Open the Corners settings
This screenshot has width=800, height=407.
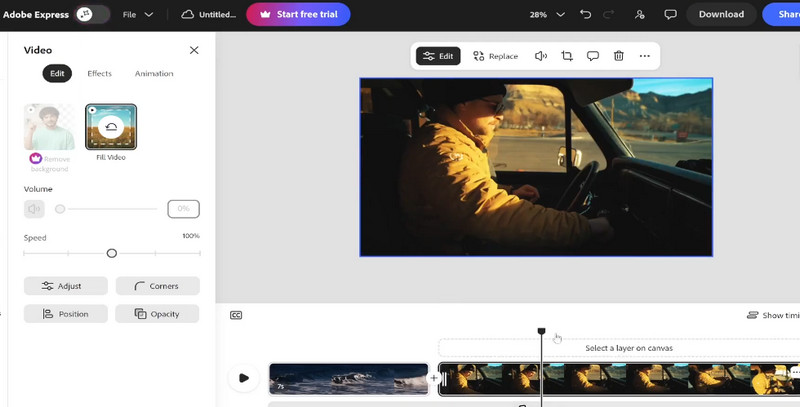[x=158, y=286]
